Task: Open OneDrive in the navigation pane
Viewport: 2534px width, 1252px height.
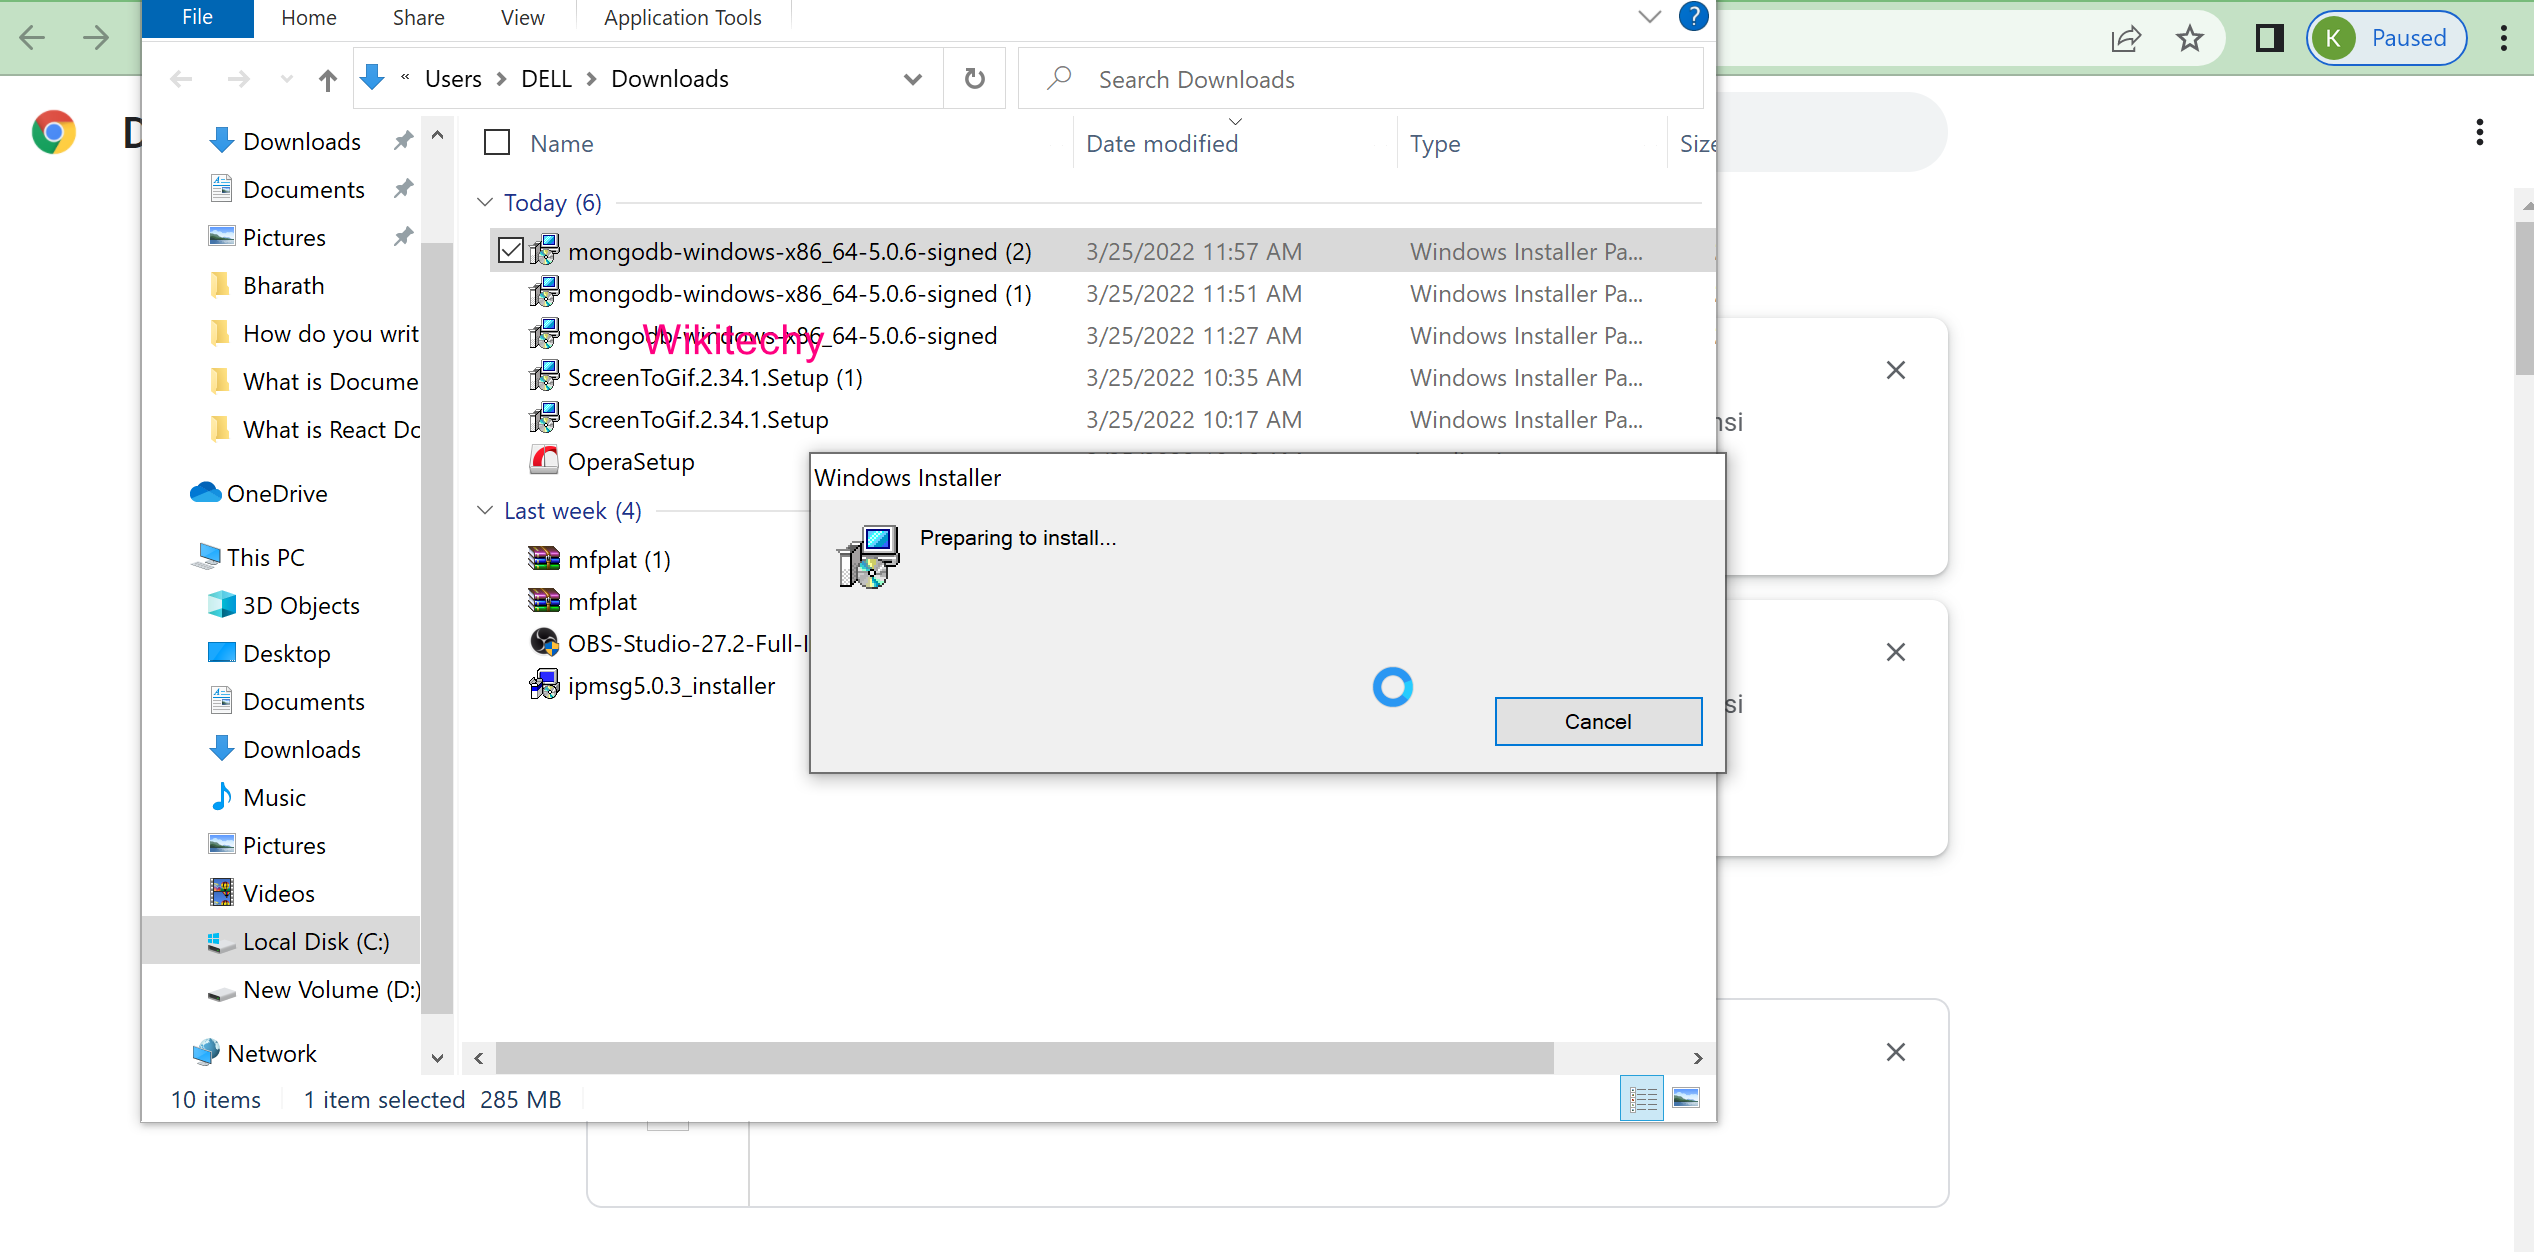Action: pyautogui.click(x=277, y=493)
